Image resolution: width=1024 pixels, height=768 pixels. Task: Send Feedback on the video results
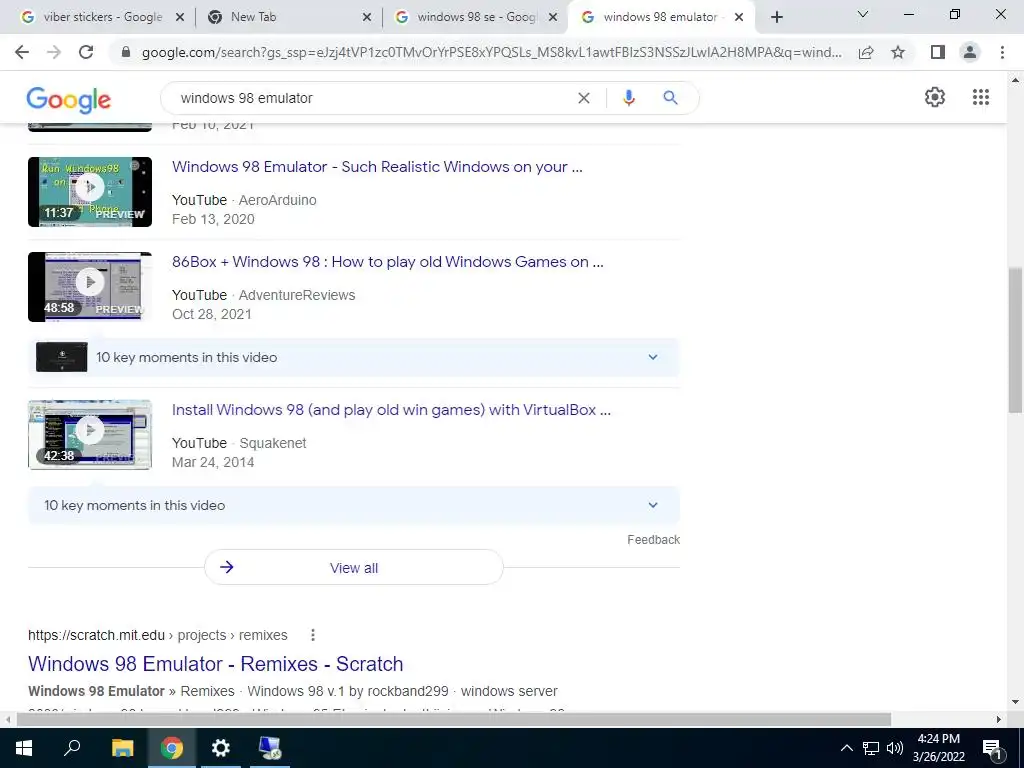(653, 539)
